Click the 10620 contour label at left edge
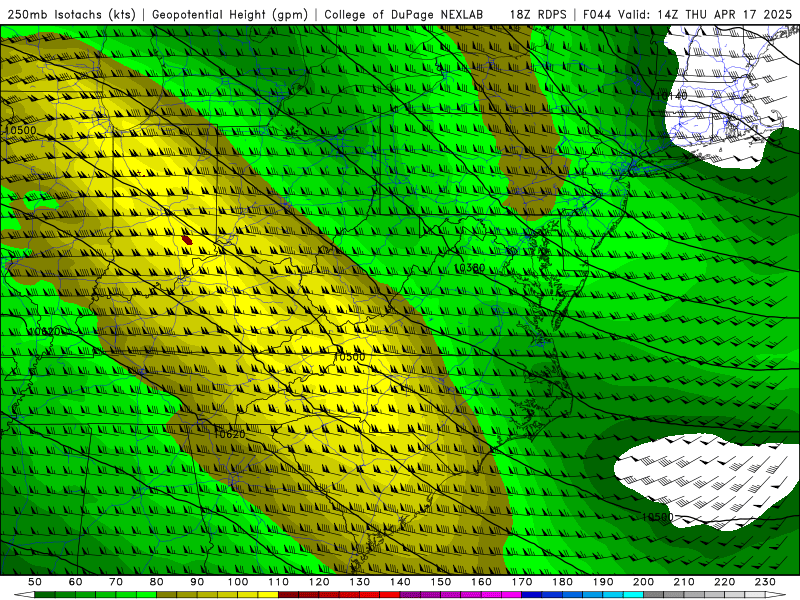Viewport: 800px width, 600px height. [x=45, y=332]
